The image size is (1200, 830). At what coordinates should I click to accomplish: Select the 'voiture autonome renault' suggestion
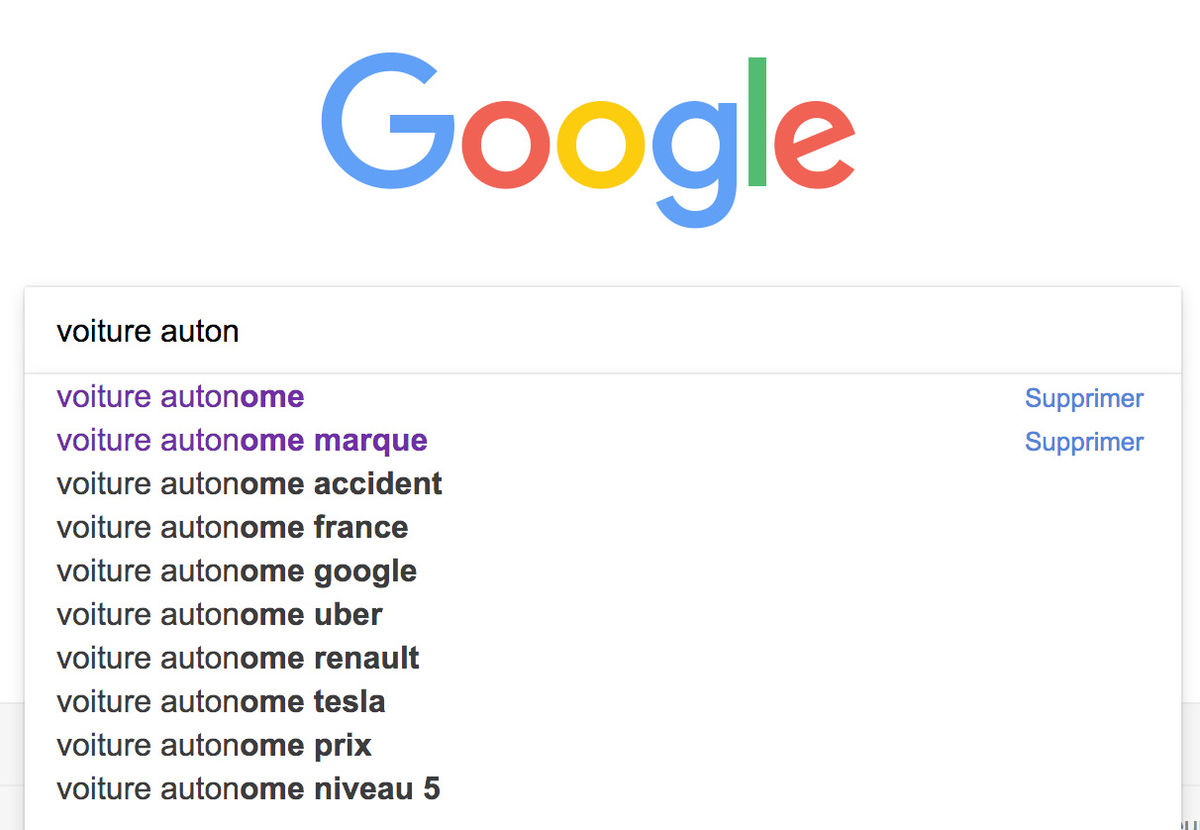[238, 659]
